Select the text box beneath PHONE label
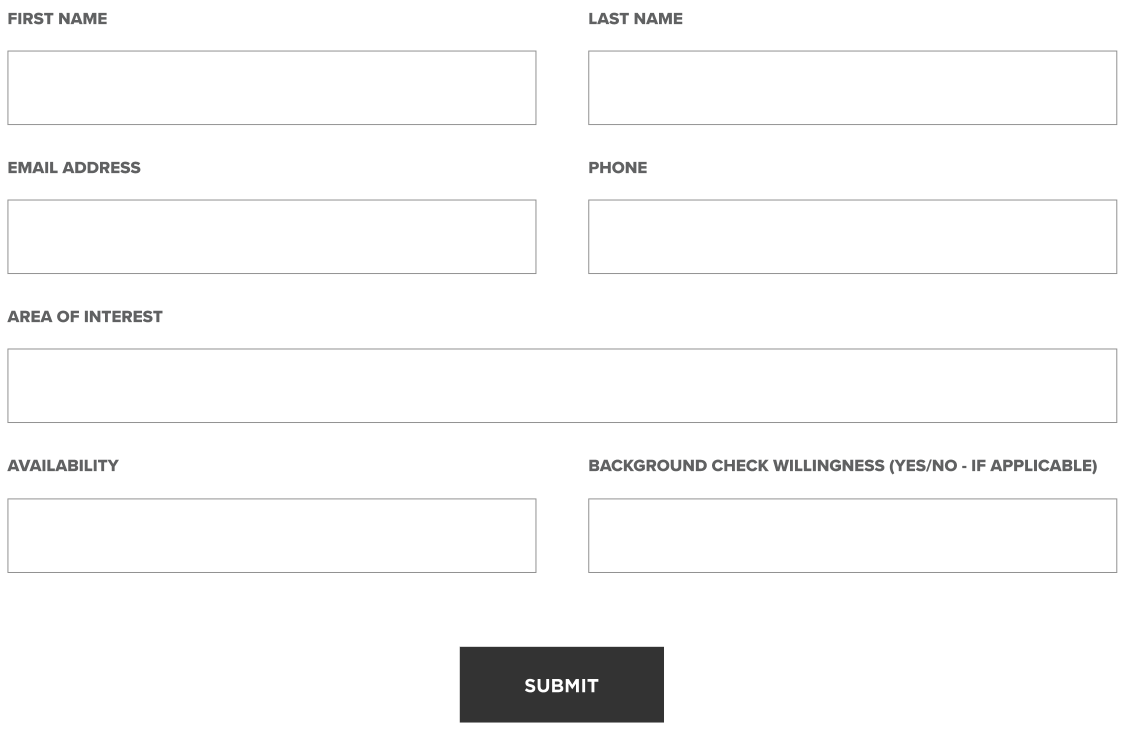 tap(852, 237)
